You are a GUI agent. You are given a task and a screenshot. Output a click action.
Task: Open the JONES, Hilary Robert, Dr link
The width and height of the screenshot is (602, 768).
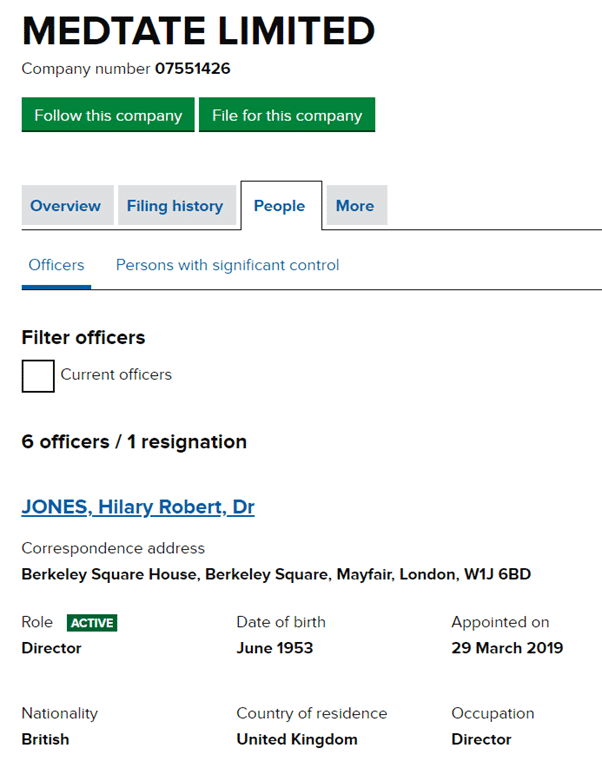tap(138, 507)
